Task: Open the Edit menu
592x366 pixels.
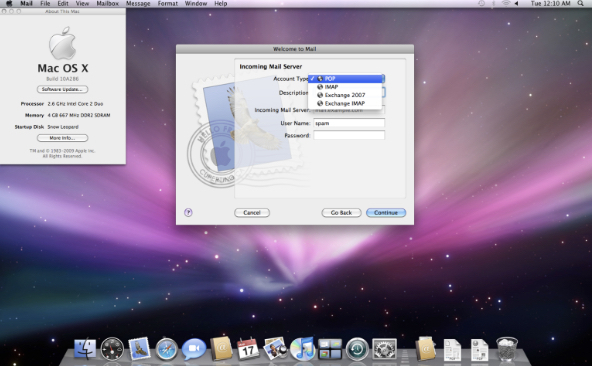Action: pos(63,3)
